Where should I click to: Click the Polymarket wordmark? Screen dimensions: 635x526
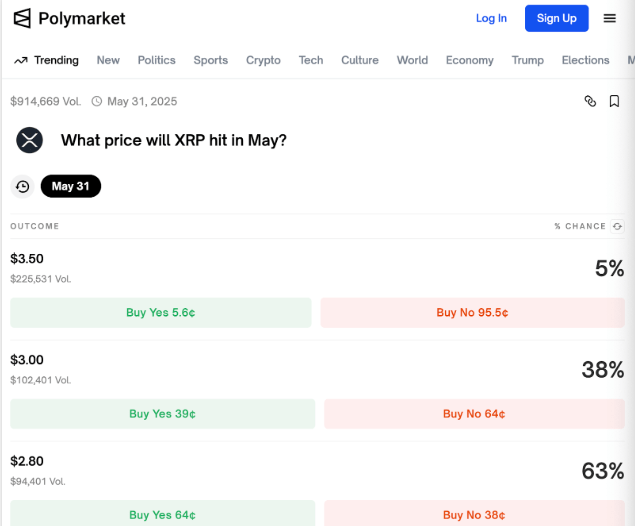tap(82, 19)
